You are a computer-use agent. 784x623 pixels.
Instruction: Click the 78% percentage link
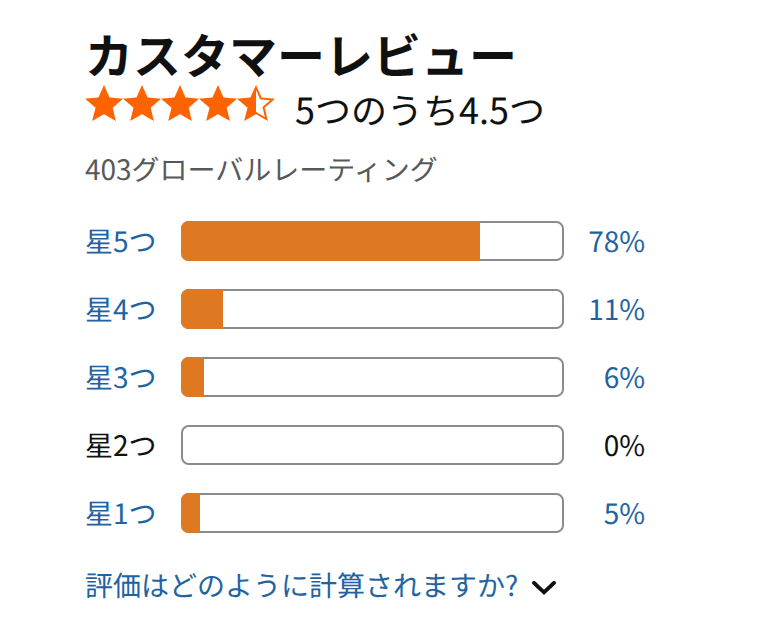(616, 242)
